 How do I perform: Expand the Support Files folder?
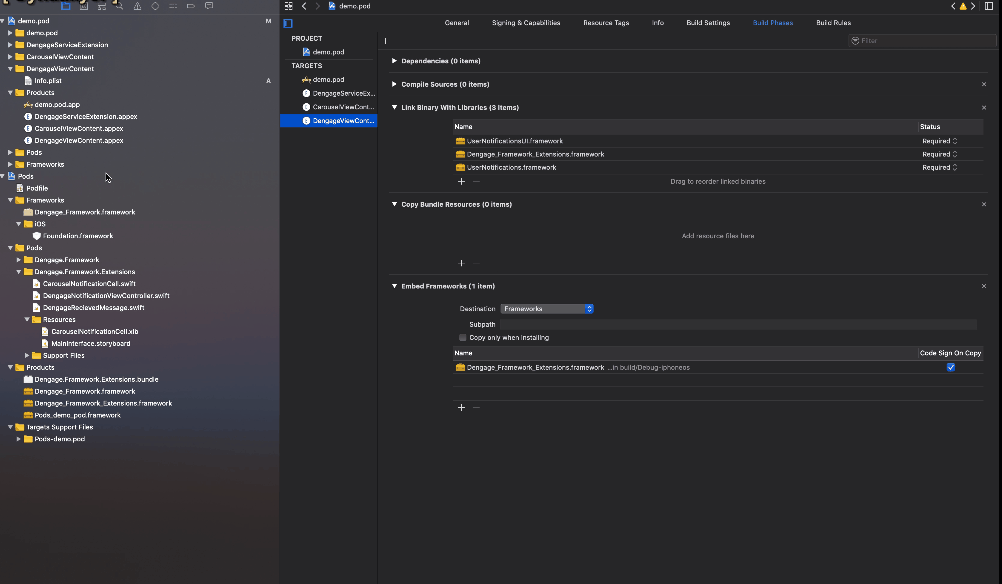tap(27, 356)
